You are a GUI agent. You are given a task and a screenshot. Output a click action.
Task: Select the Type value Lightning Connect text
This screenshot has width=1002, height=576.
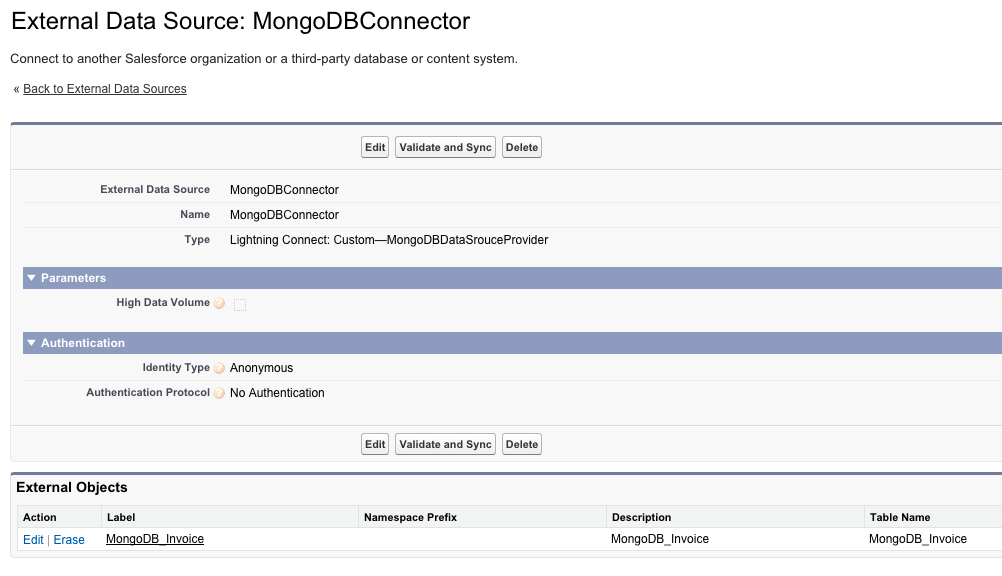pos(389,240)
